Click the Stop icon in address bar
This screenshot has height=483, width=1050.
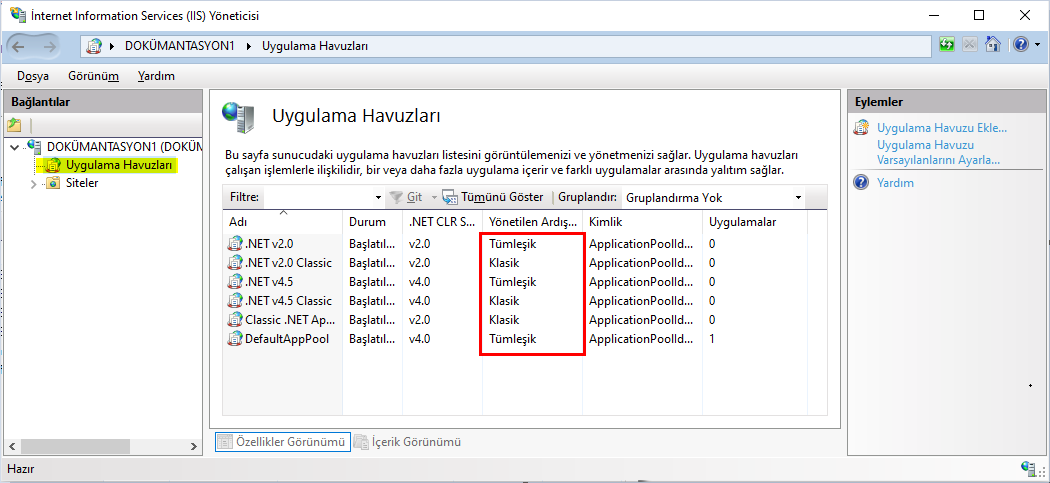970,45
